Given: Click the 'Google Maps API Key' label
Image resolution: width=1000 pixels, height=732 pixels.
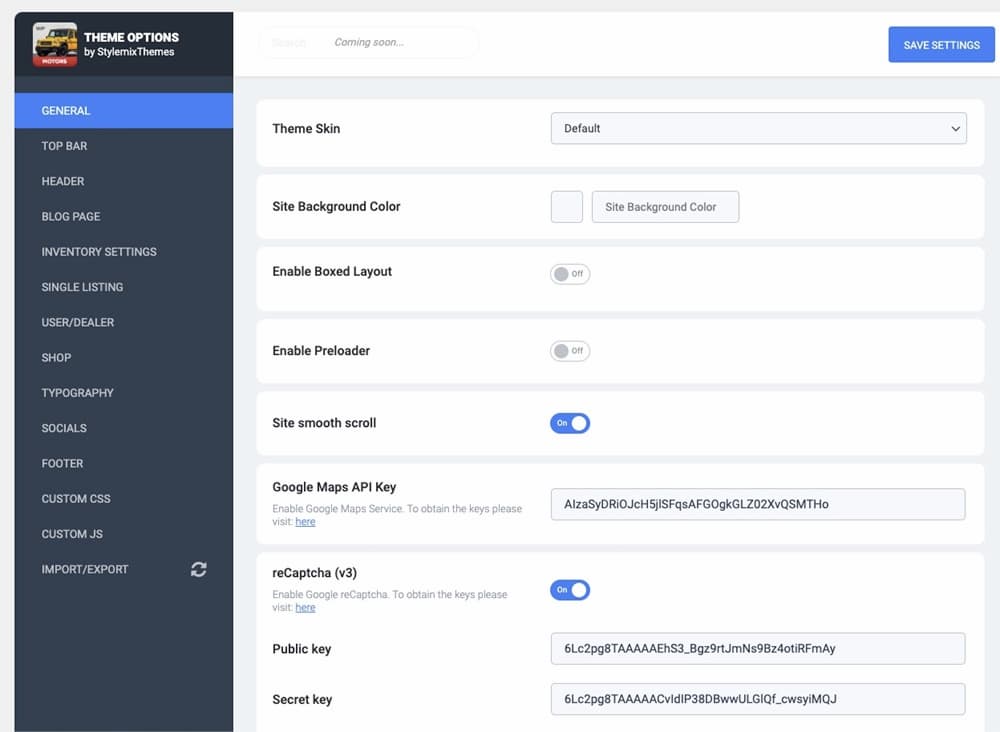Looking at the screenshot, I should 334,487.
